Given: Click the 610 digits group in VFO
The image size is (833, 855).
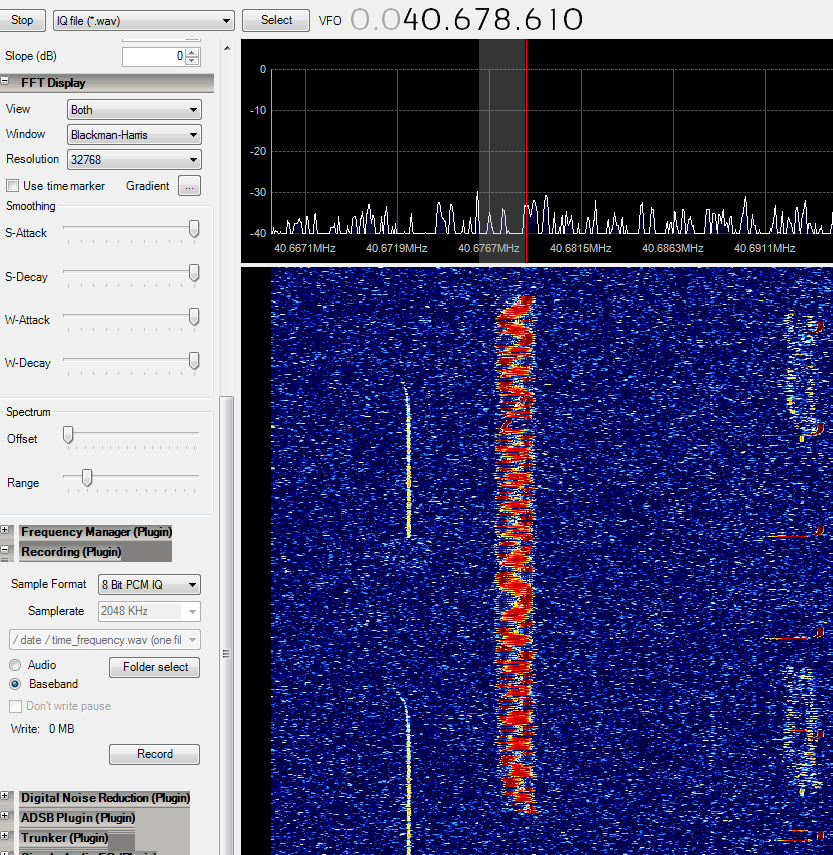Looking at the screenshot, I should (554, 20).
